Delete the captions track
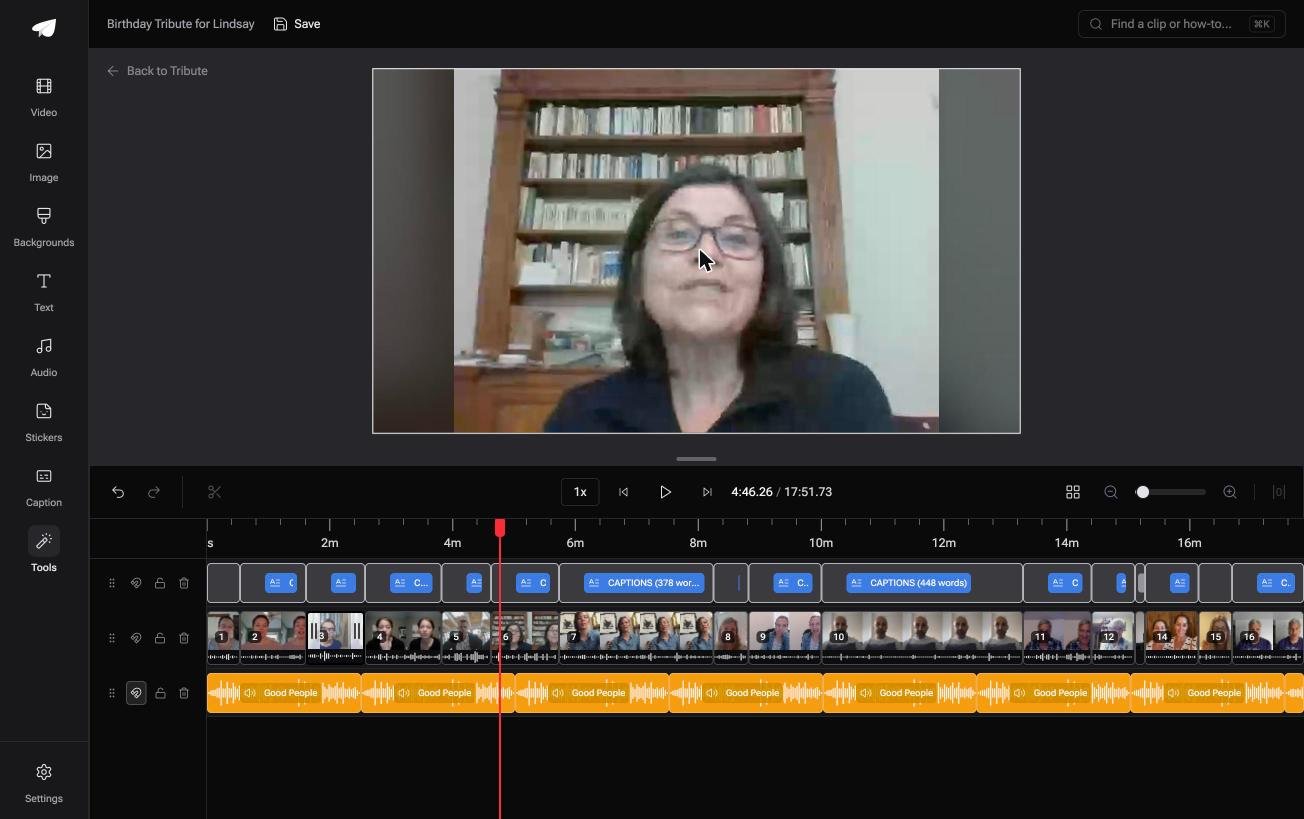 (x=184, y=583)
